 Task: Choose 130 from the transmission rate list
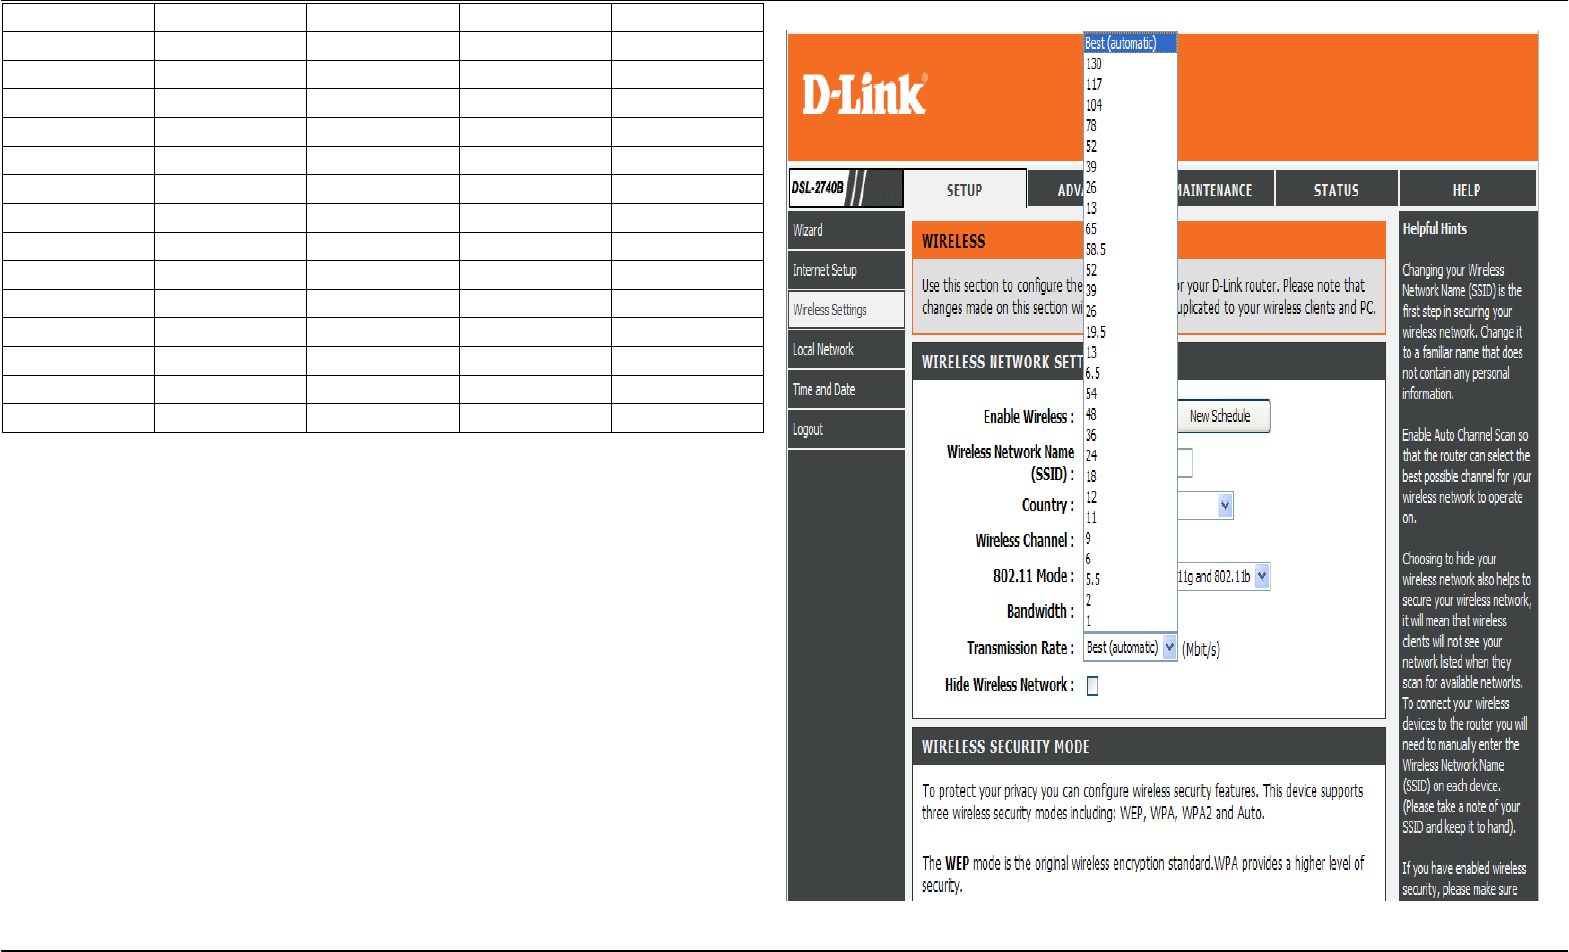pos(1130,64)
